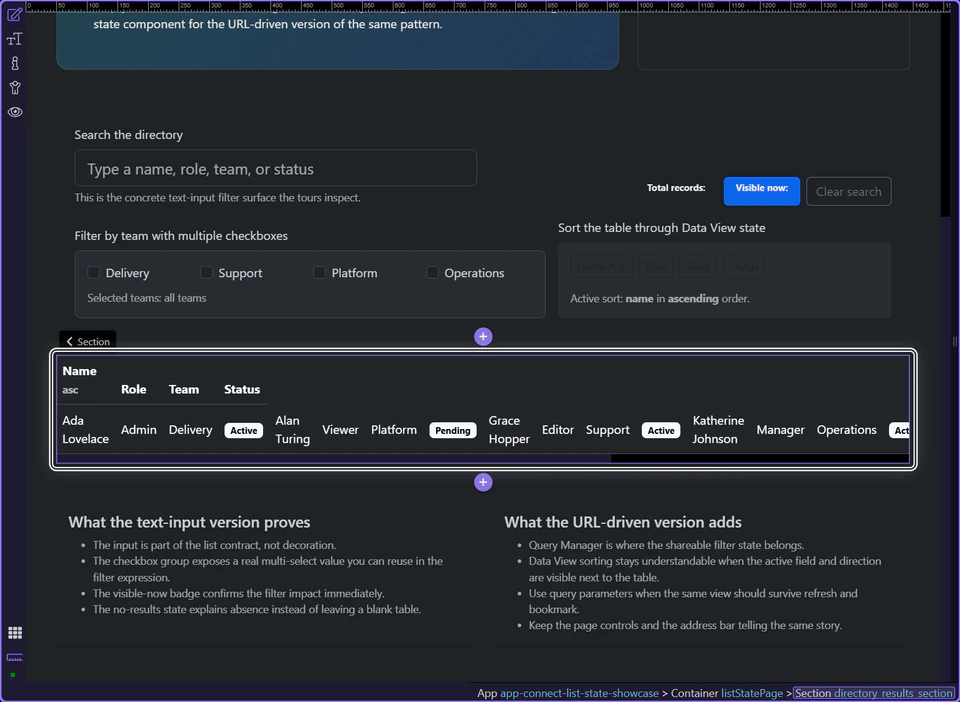Click the Role column header
960x702 pixels.
tap(133, 389)
